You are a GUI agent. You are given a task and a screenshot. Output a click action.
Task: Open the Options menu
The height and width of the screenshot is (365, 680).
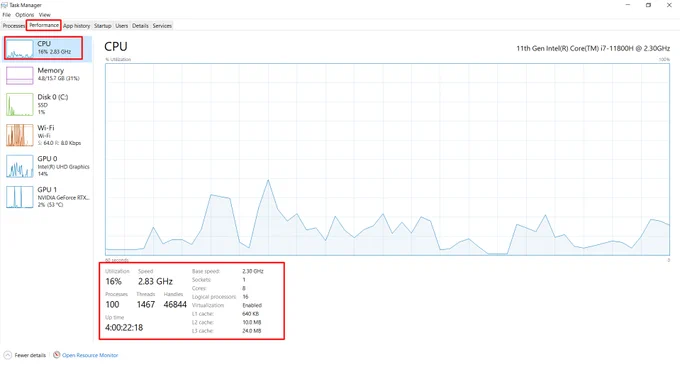(x=25, y=15)
